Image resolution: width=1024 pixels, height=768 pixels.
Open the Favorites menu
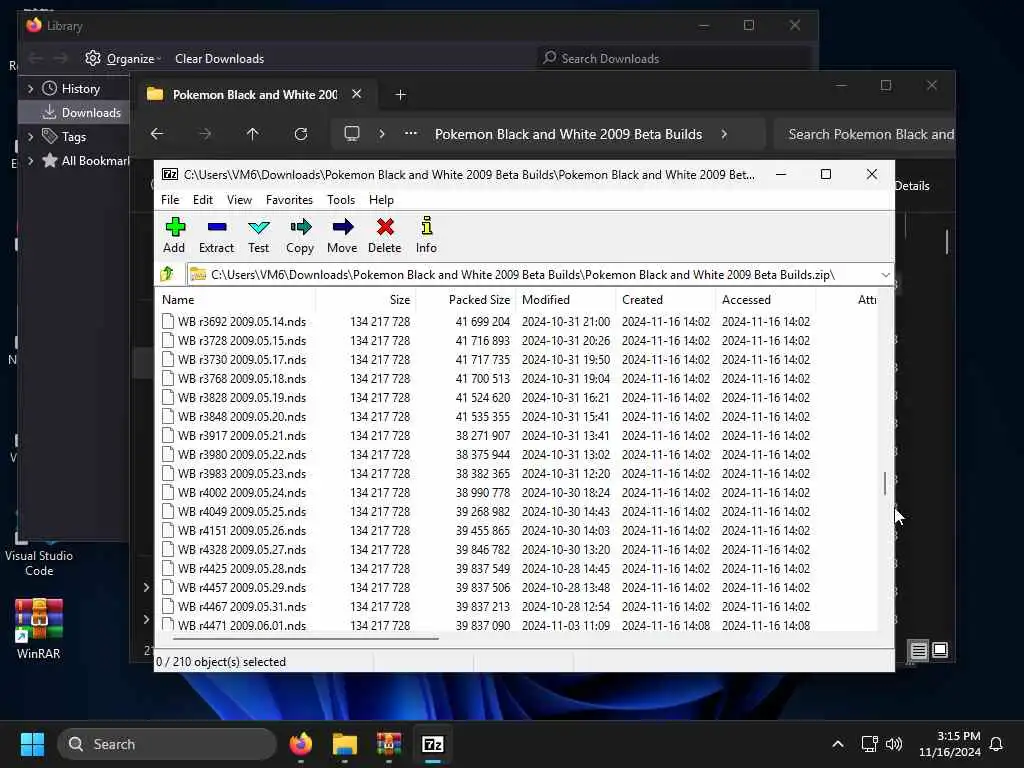coord(289,200)
